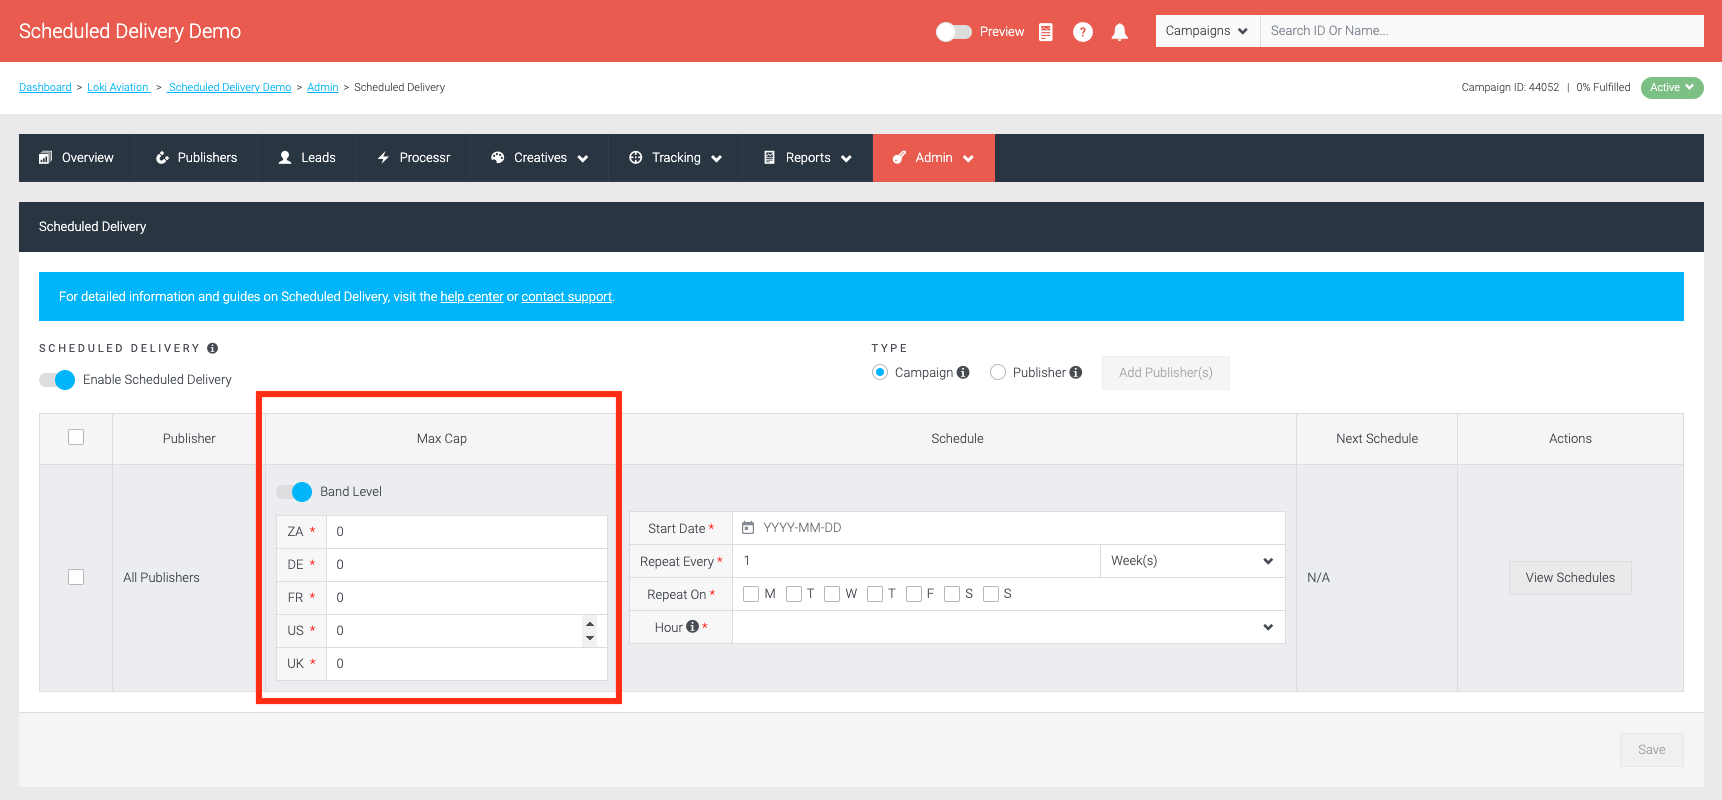This screenshot has width=1722, height=800.
Task: Open the Reports menu tab
Action: [808, 158]
